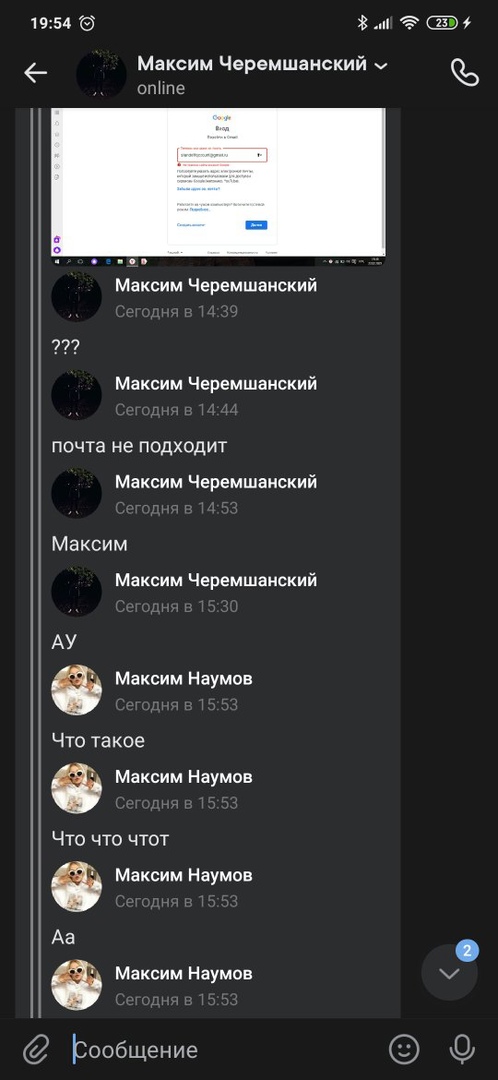Tap avatar beside 15:30 message

(76, 592)
